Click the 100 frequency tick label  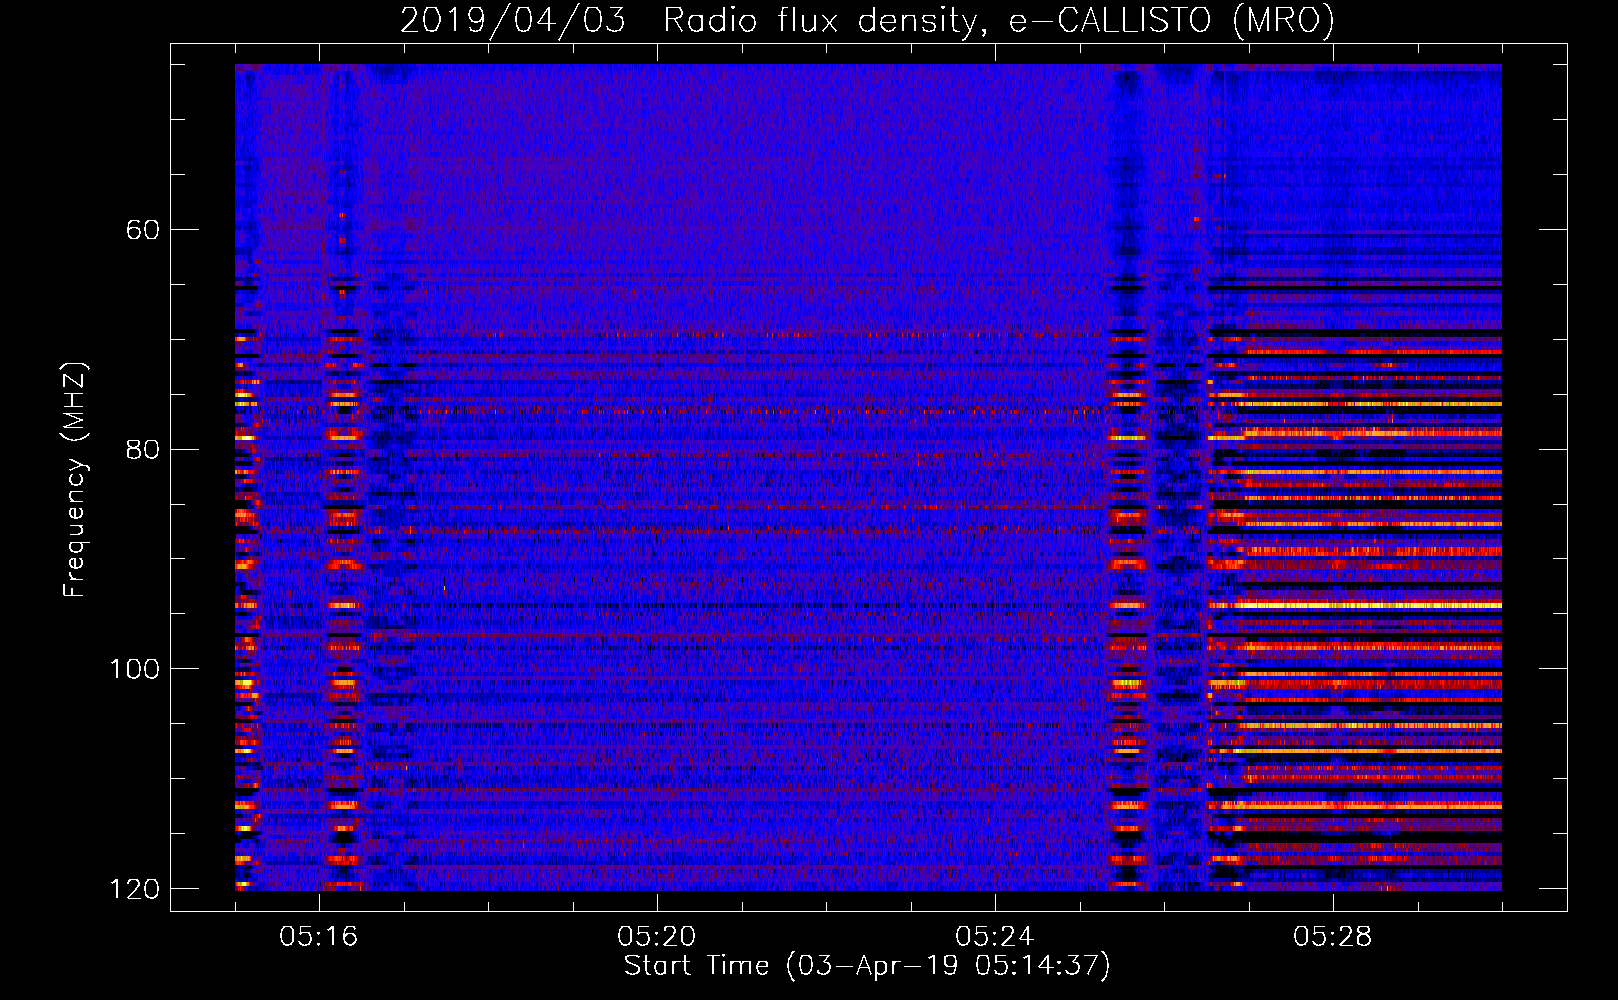134,669
